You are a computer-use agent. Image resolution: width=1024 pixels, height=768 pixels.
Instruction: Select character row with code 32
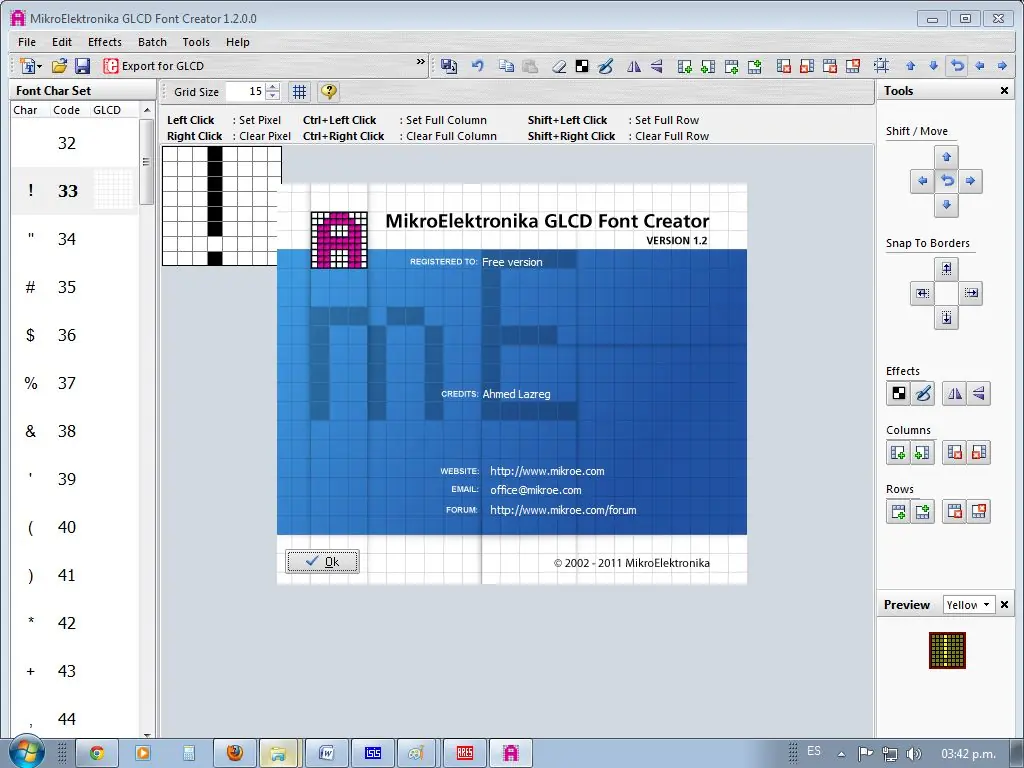74,143
